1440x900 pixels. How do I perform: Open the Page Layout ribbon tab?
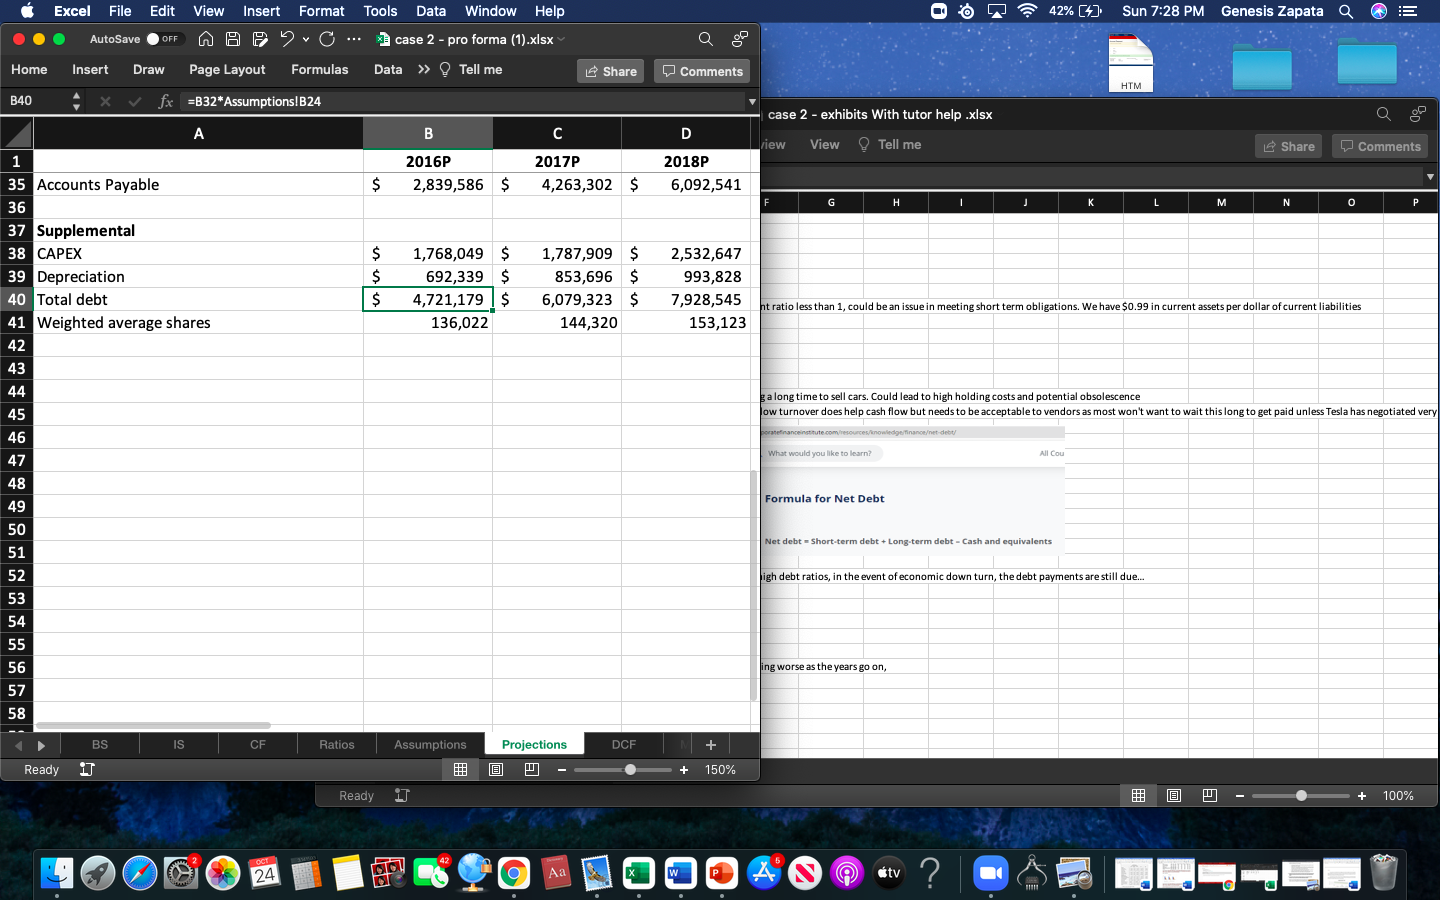(x=227, y=69)
